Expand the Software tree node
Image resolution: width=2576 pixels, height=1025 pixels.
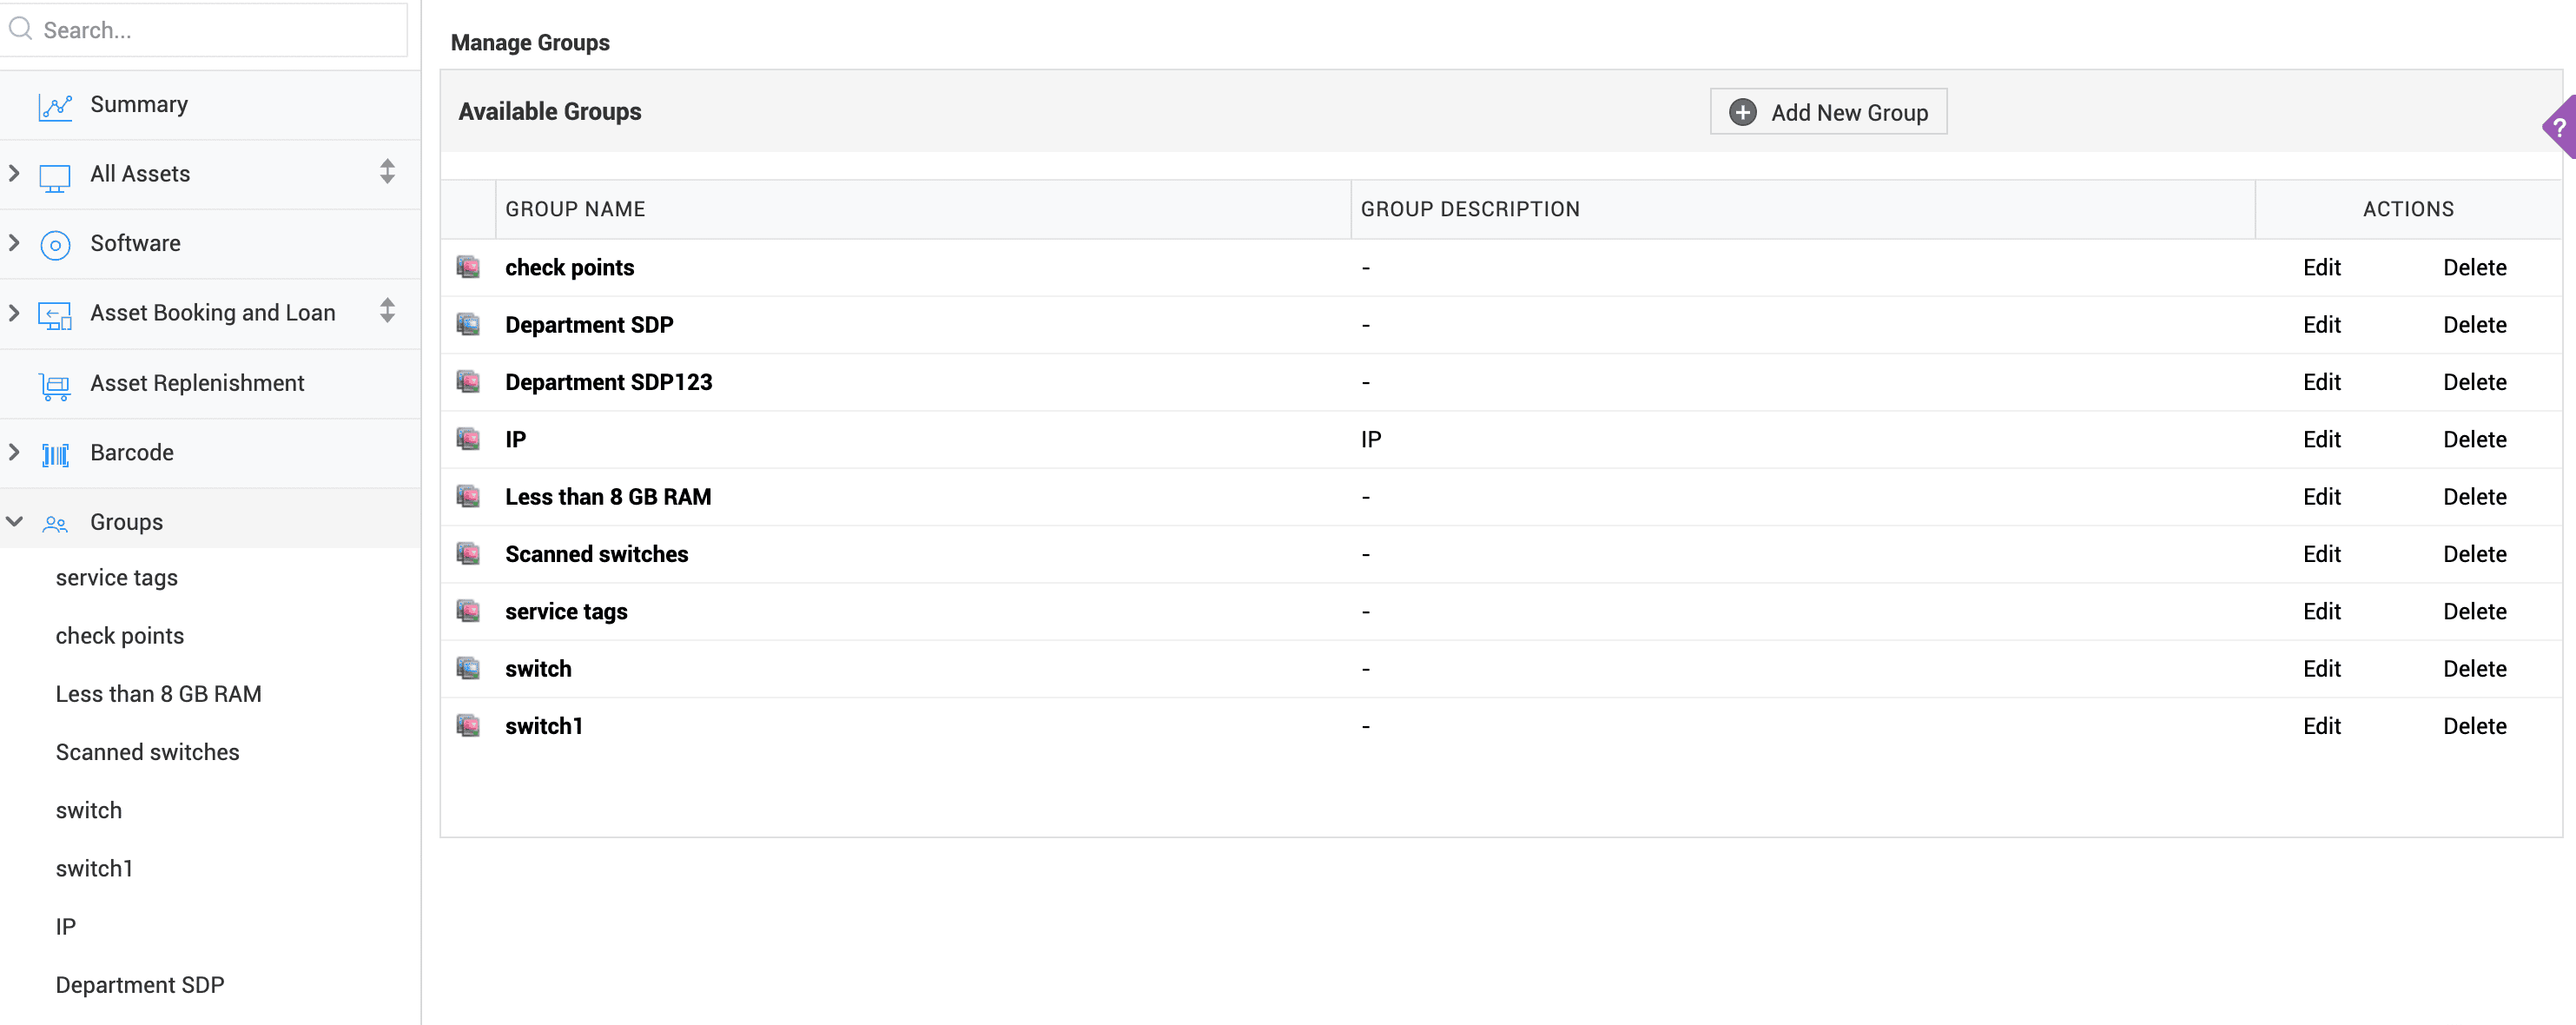pos(14,243)
